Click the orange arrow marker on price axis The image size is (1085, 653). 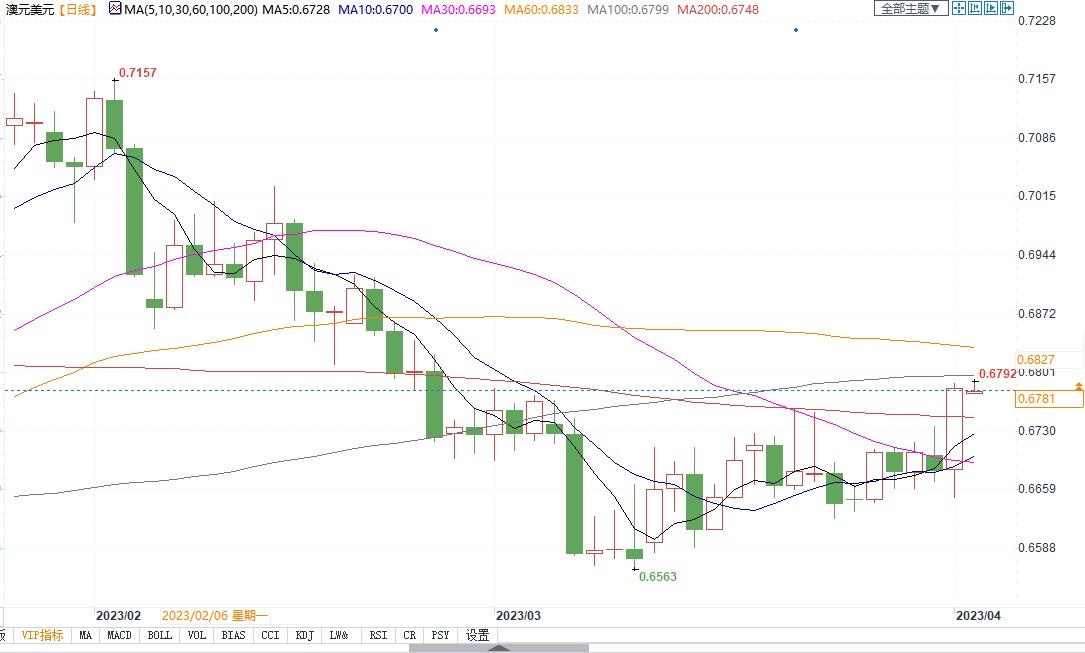coord(1078,385)
